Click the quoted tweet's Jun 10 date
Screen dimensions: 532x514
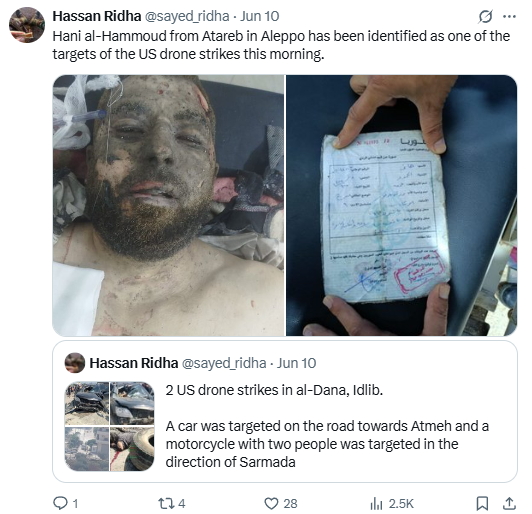coord(297,363)
